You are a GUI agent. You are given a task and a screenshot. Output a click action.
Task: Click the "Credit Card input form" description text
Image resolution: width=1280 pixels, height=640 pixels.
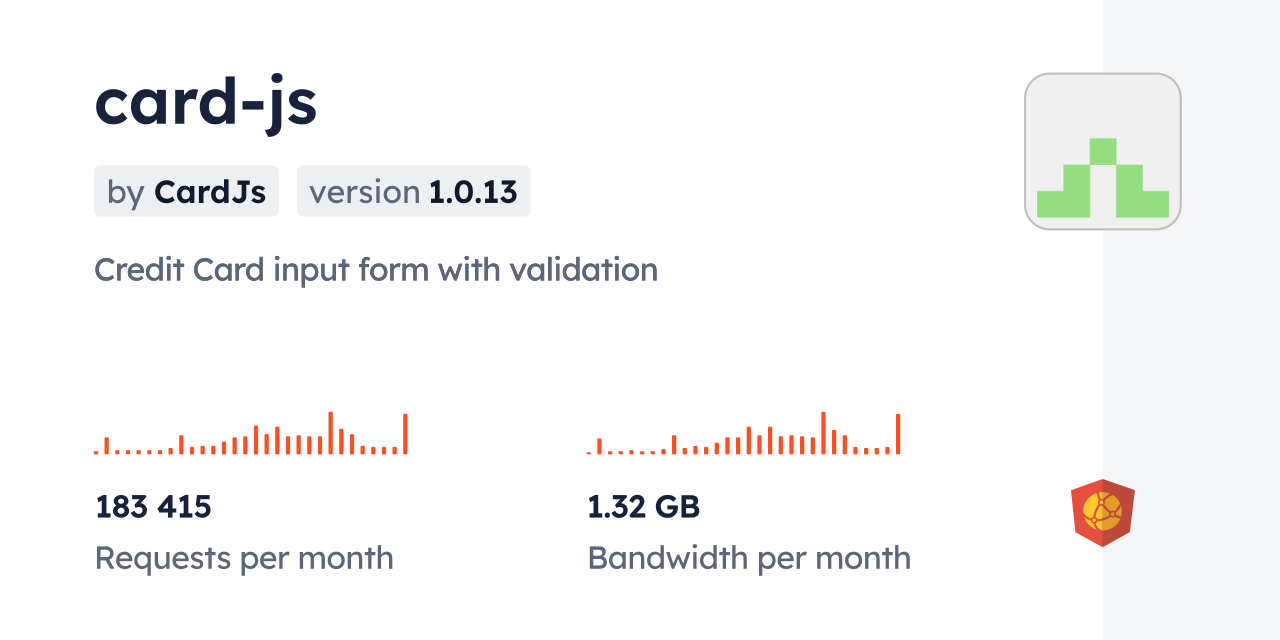[376, 269]
